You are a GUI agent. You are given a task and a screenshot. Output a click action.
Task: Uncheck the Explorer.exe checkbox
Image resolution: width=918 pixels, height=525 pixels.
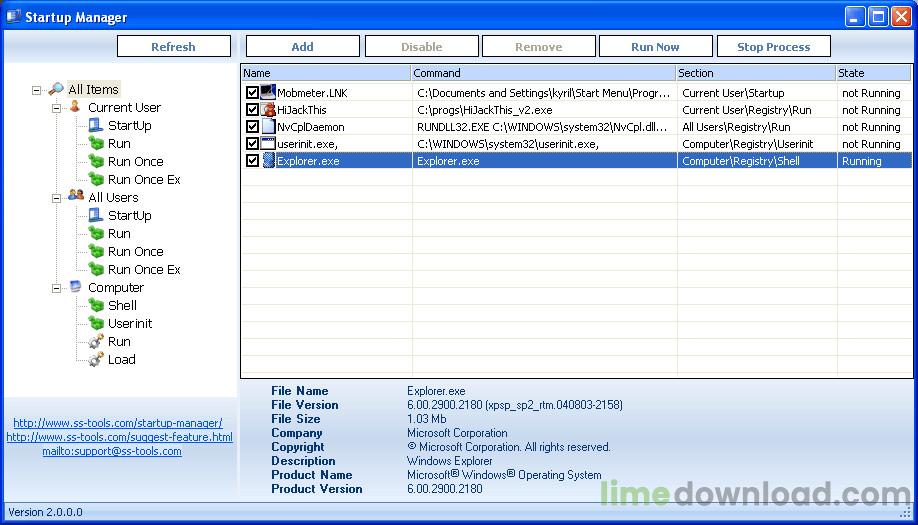[252, 161]
